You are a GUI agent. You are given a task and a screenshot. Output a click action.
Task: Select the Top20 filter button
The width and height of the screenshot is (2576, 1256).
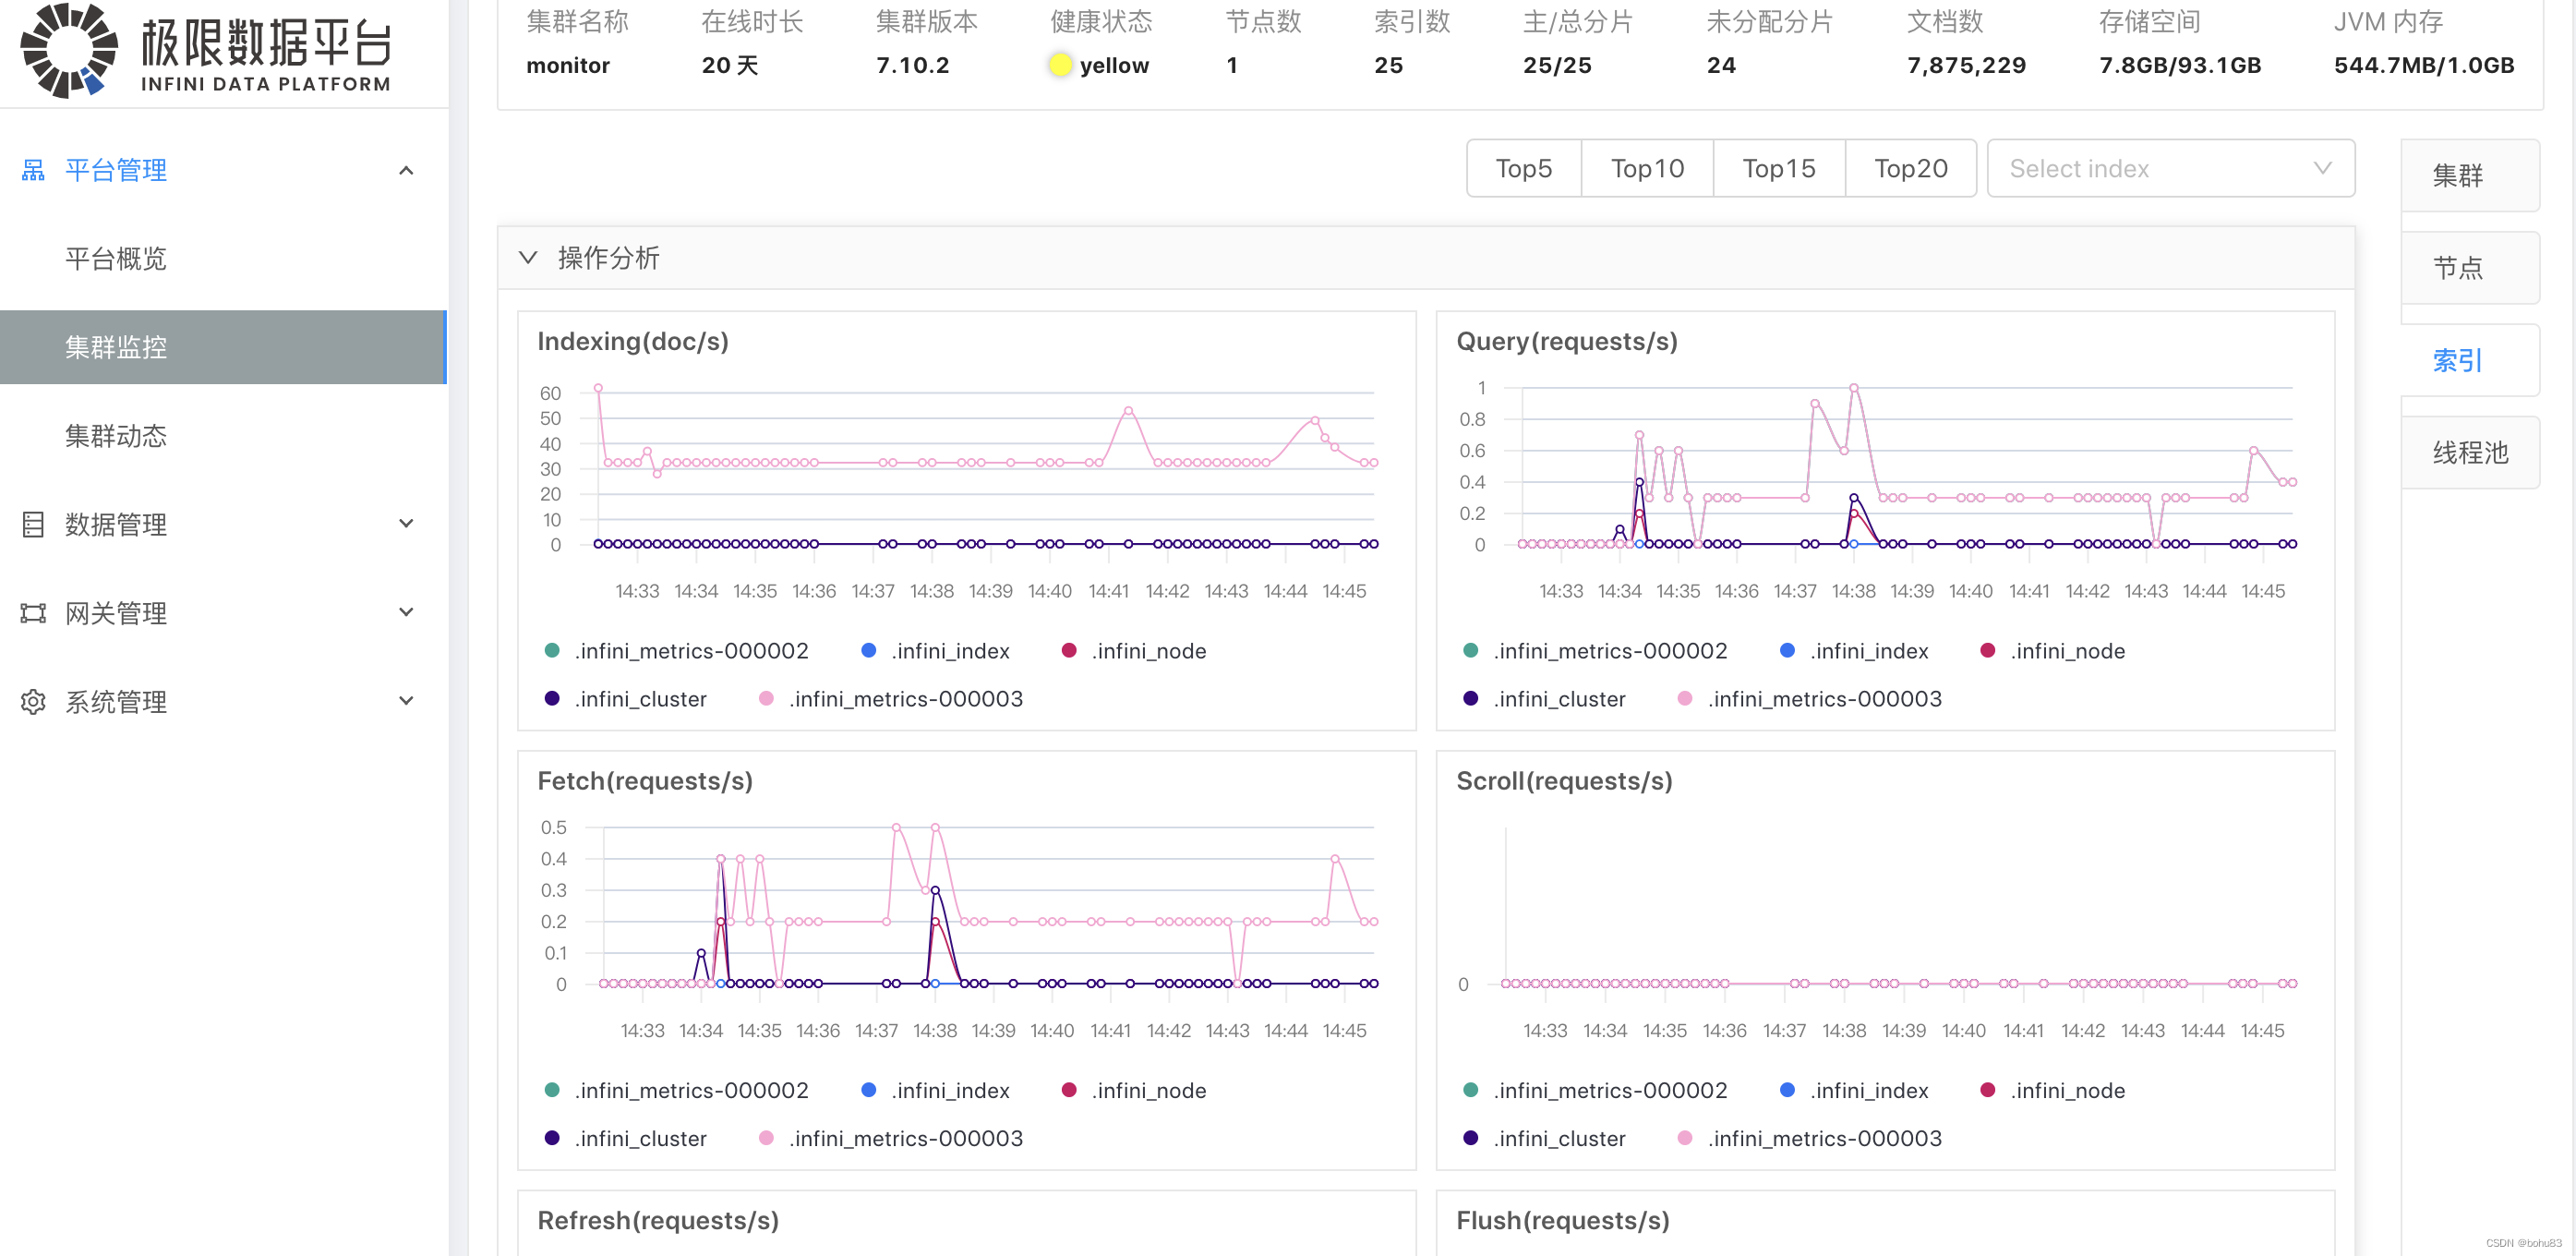point(1910,169)
